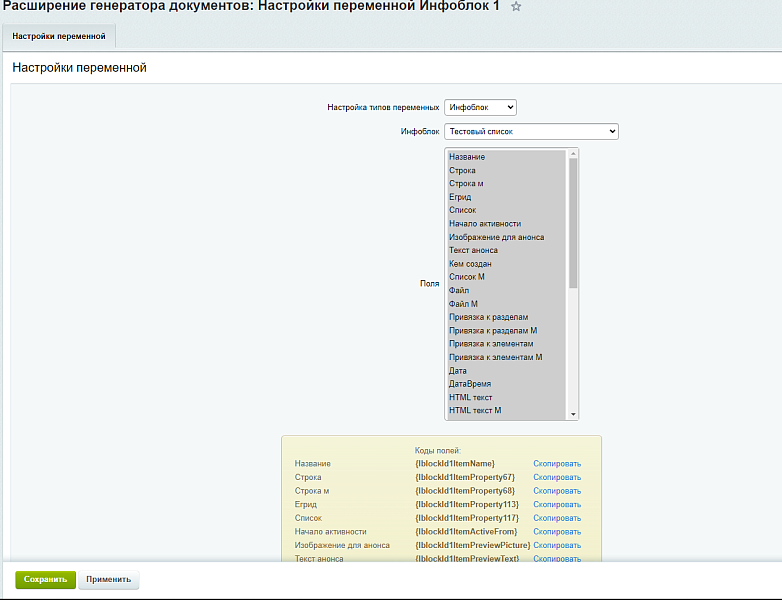Select Кем создан in the fields list
Image resolution: width=782 pixels, height=600 pixels.
(x=470, y=264)
